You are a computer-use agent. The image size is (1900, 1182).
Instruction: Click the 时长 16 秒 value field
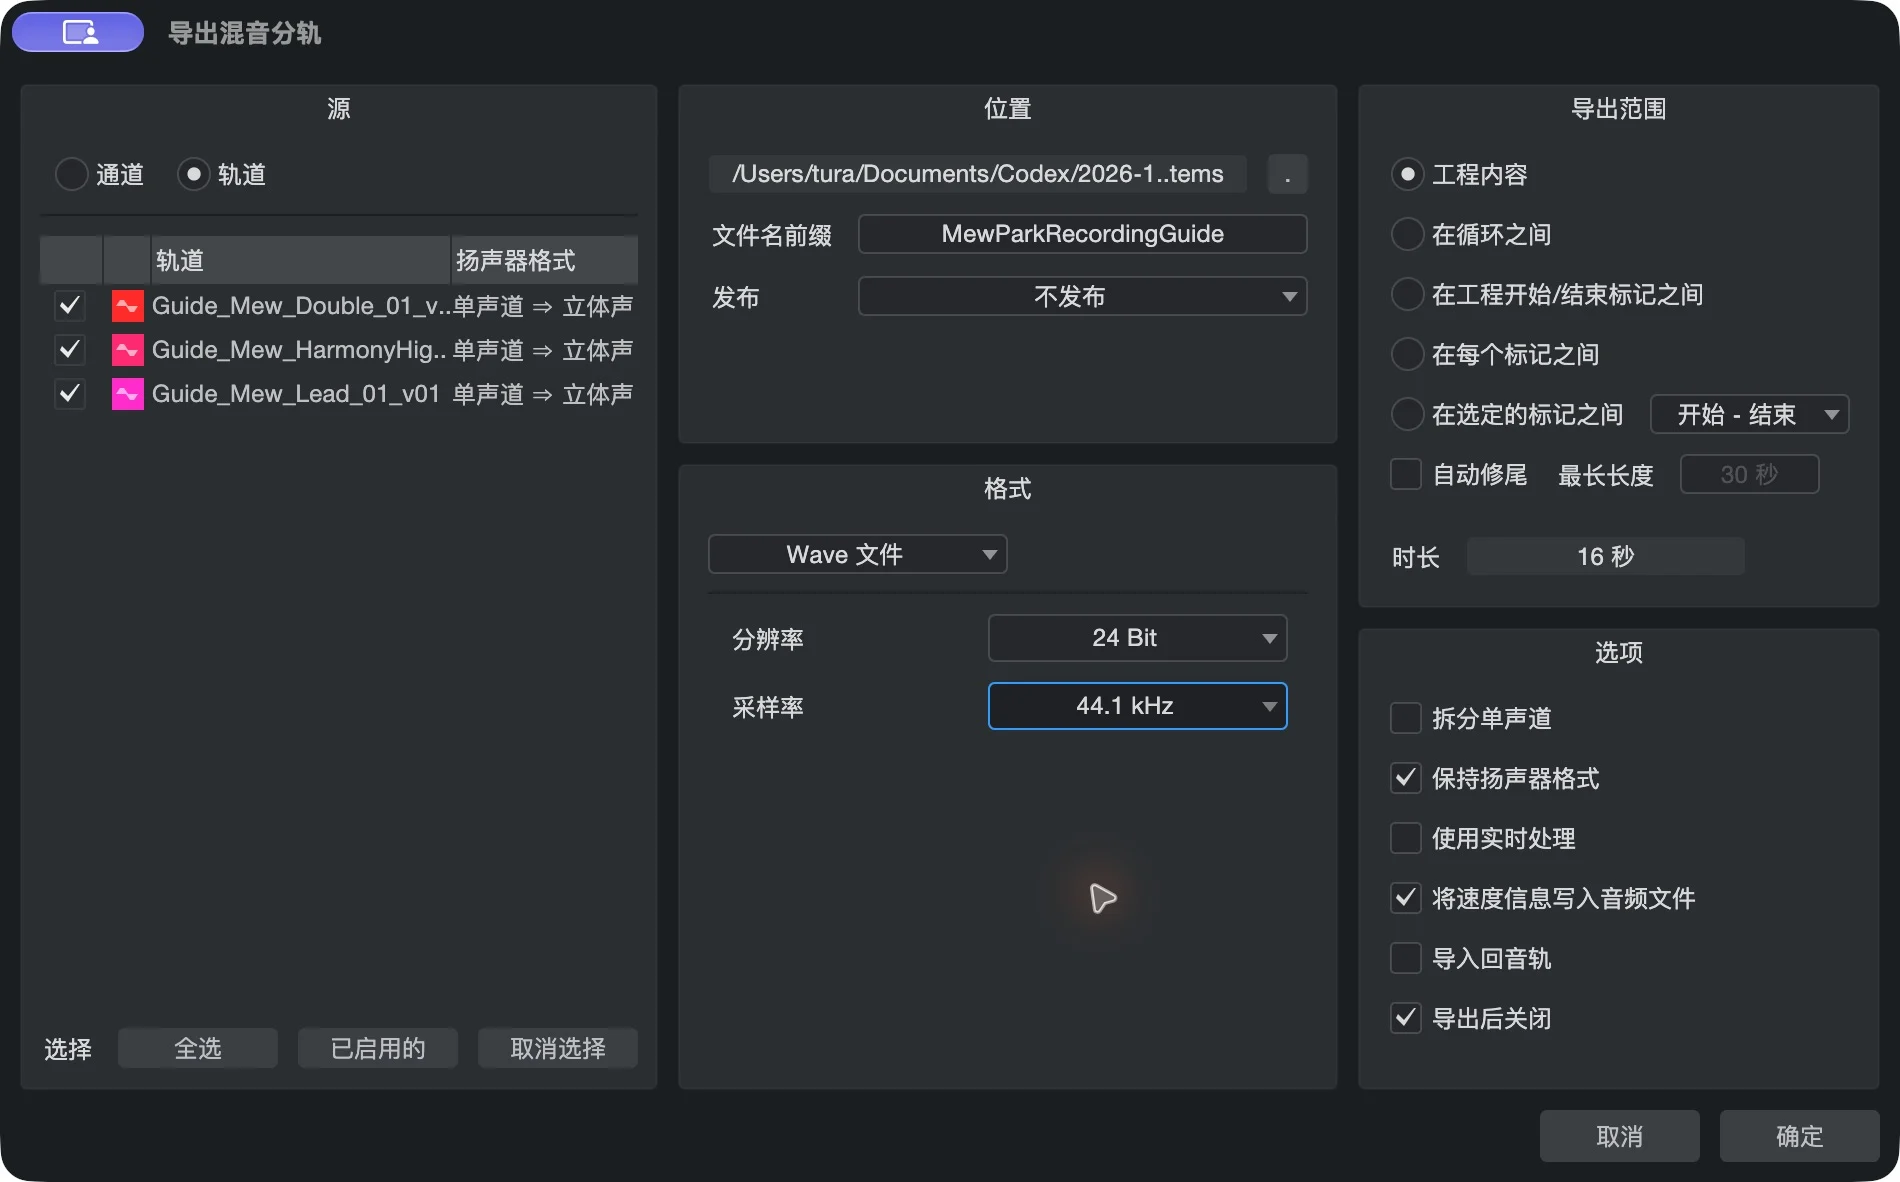[x=1606, y=556]
